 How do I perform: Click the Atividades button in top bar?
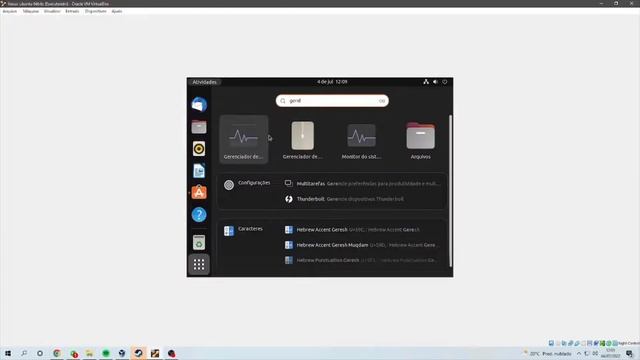click(204, 82)
